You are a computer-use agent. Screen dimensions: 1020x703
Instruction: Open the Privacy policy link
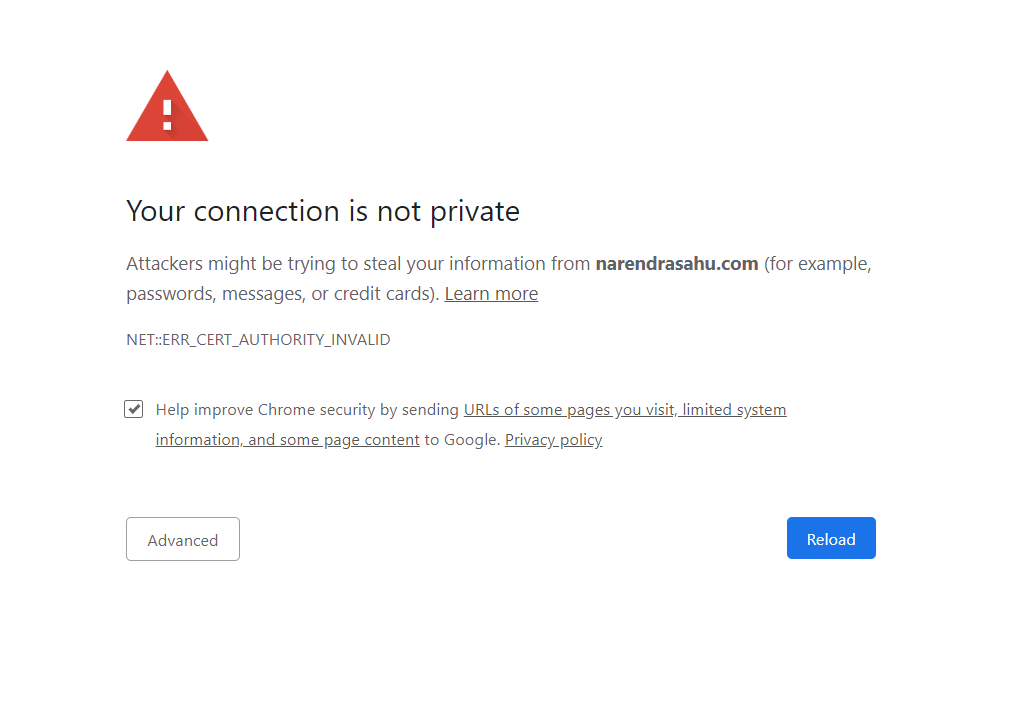pyautogui.click(x=553, y=440)
